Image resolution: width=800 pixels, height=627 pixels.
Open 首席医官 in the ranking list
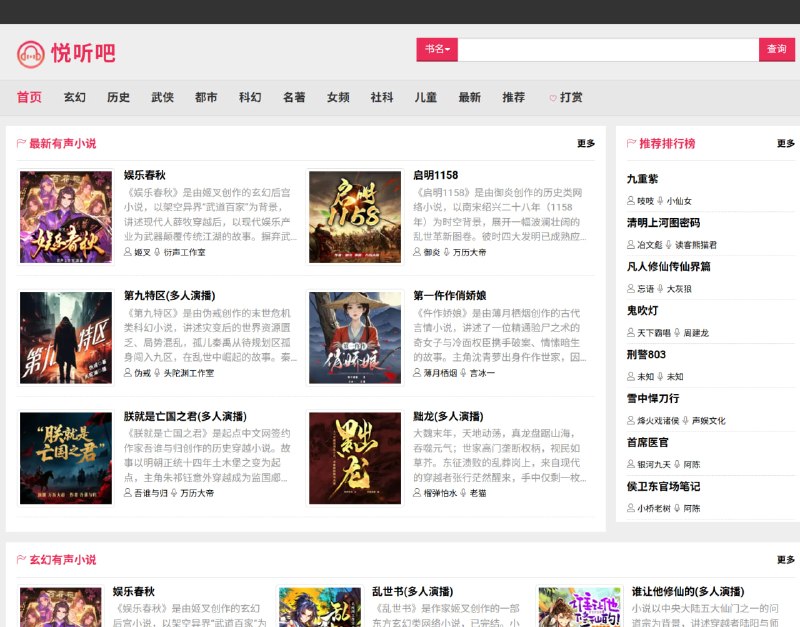(x=647, y=442)
